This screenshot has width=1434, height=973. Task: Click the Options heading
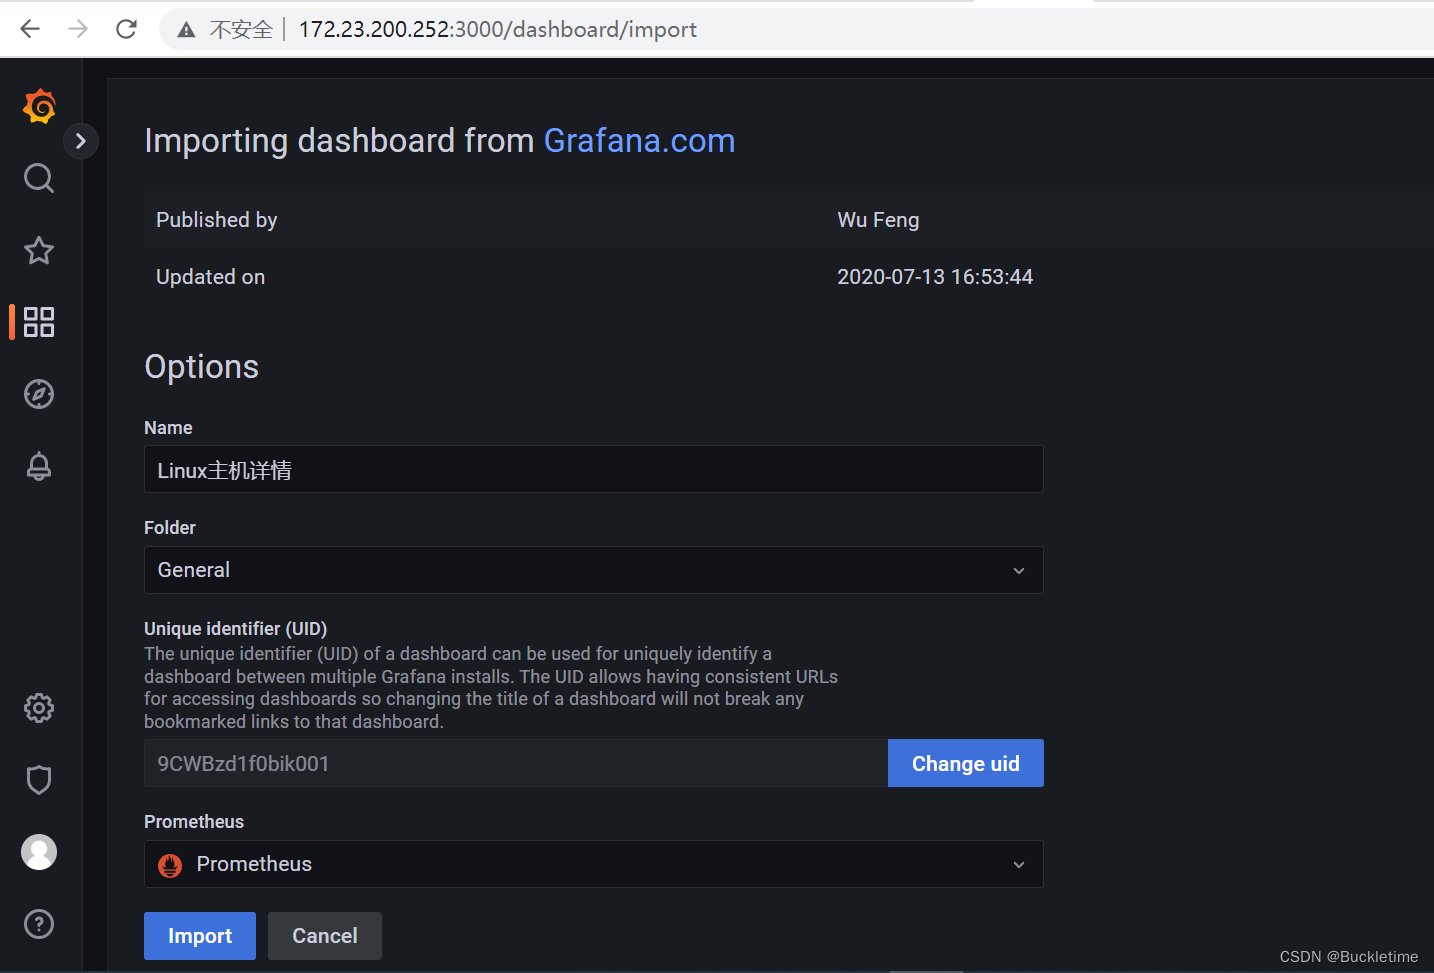click(202, 367)
